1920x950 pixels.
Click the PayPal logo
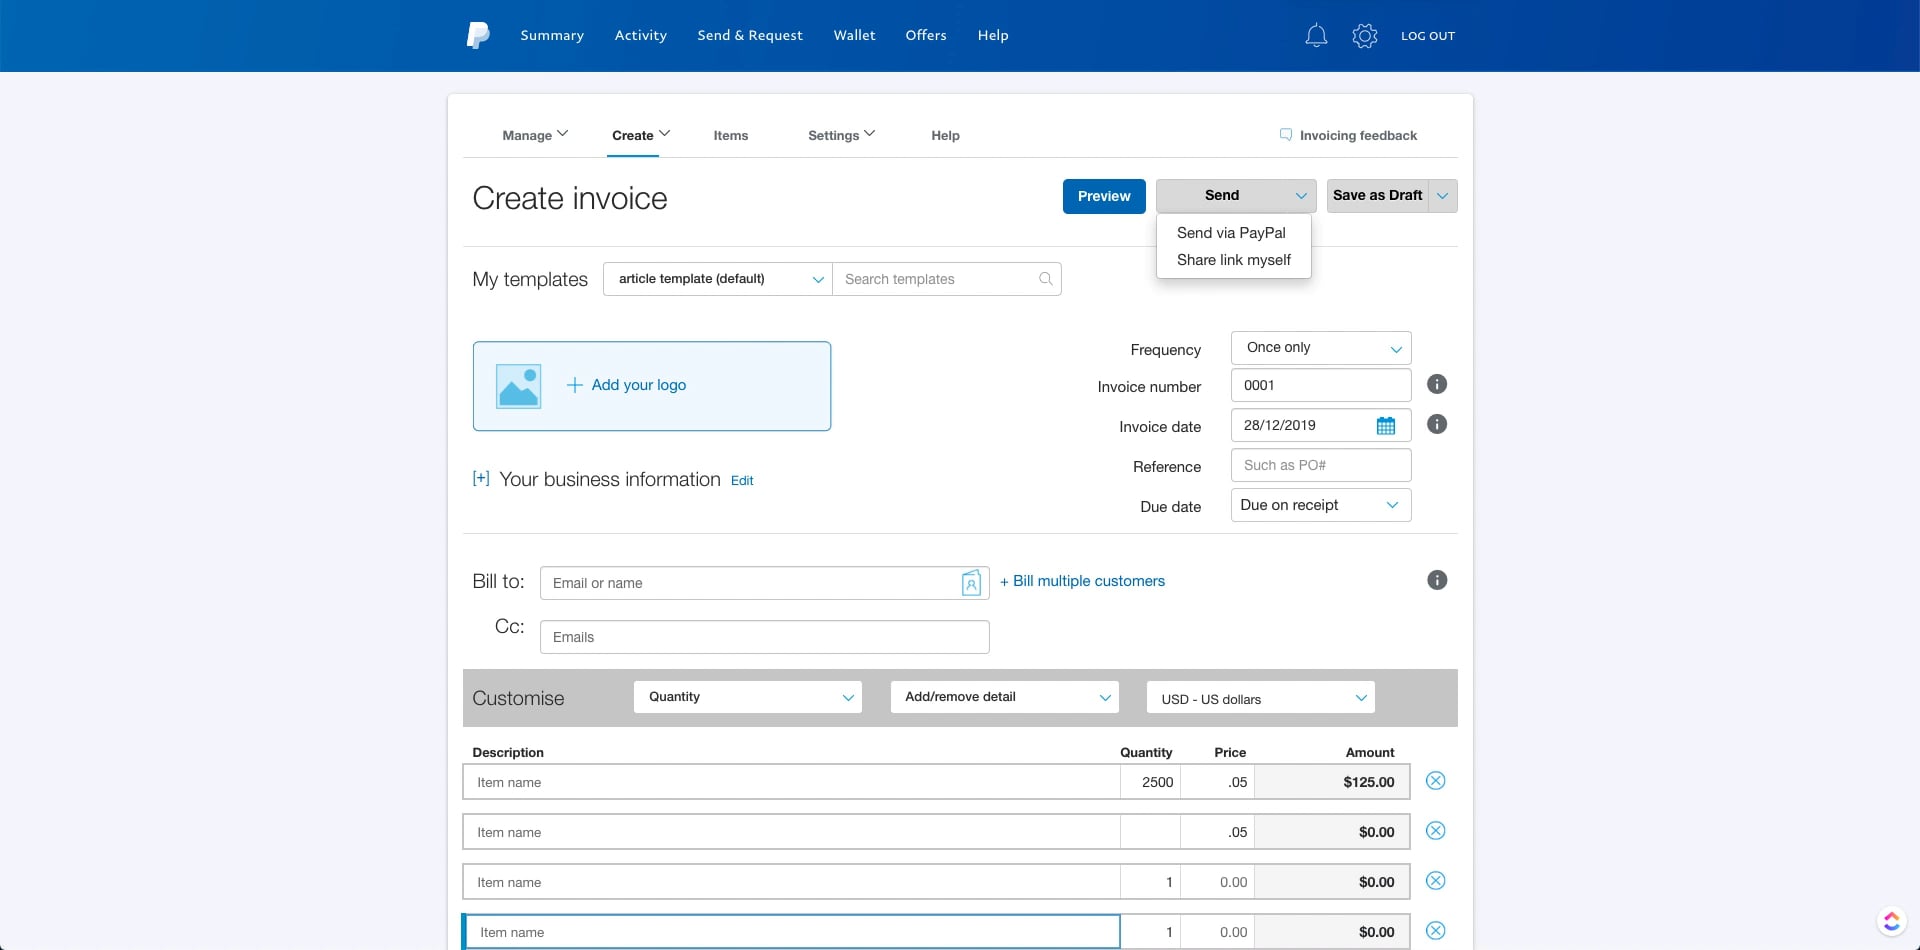click(477, 35)
